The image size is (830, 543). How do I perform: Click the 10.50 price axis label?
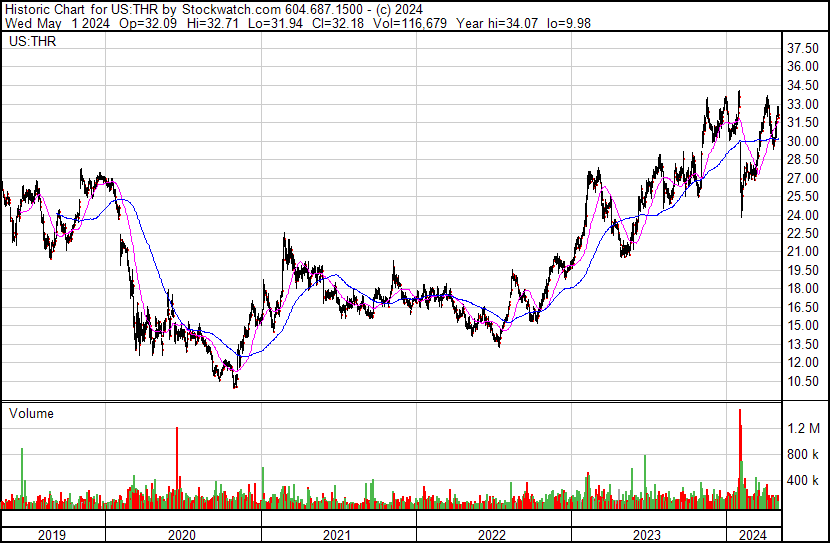click(803, 381)
